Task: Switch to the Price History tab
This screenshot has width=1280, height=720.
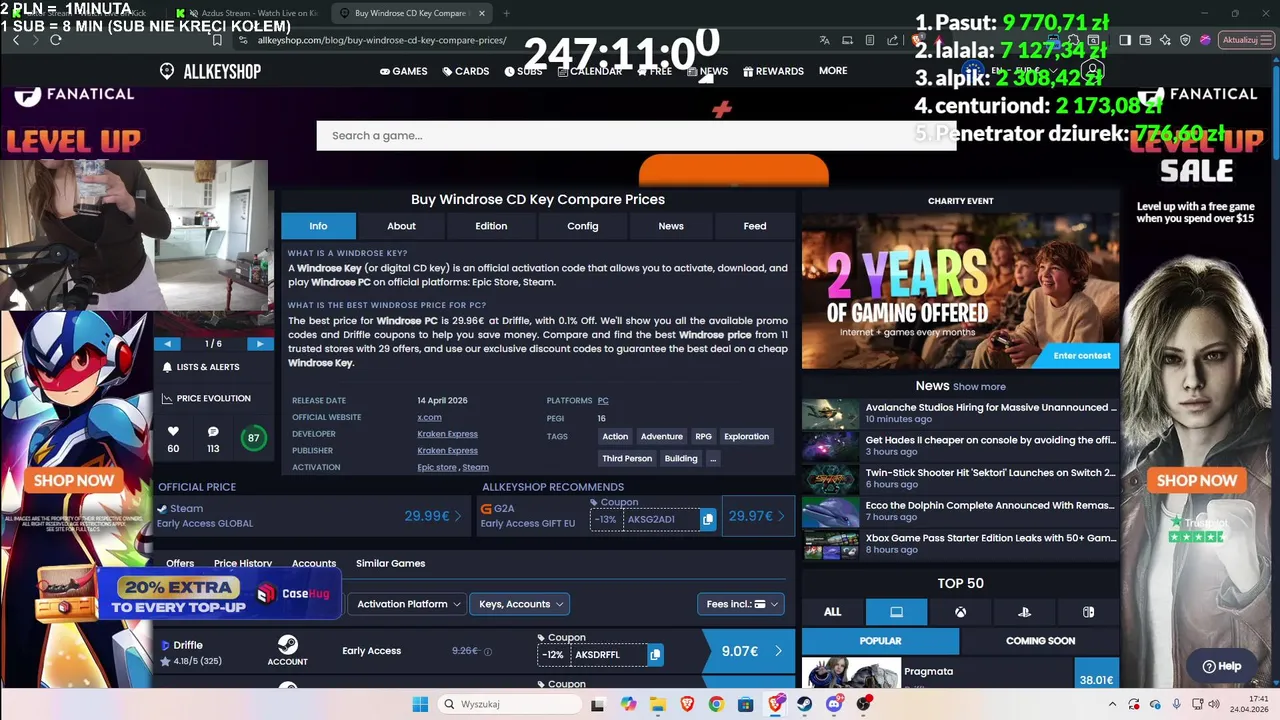Action: tap(243, 564)
